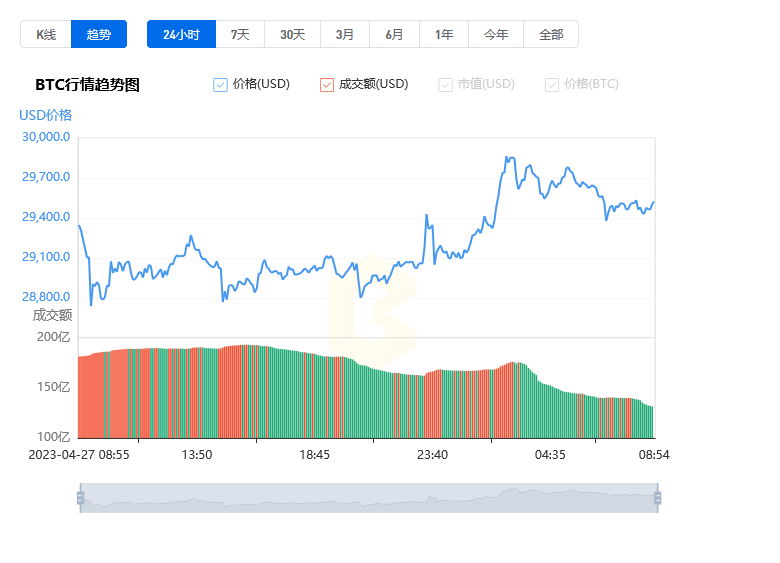Click the left handle of range slider
Image resolution: width=780 pixels, height=563 pixels.
80,498
